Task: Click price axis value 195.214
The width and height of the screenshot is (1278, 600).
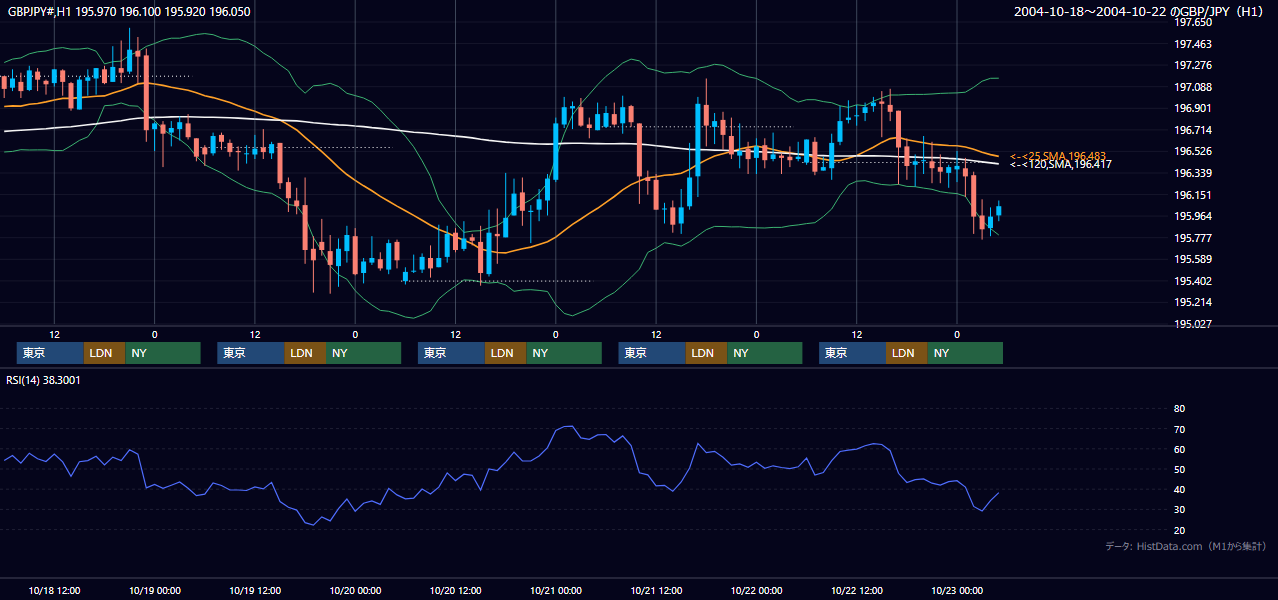Action: (1193, 302)
